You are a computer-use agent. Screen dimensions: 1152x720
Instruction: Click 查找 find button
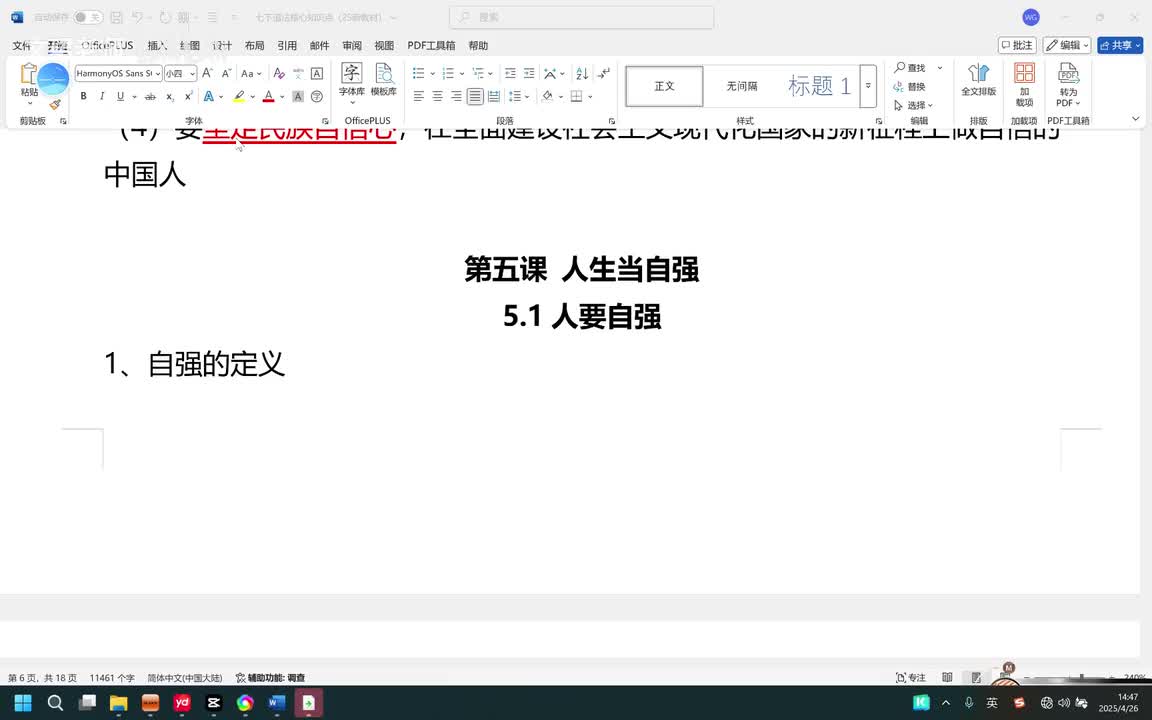pyautogui.click(x=910, y=68)
